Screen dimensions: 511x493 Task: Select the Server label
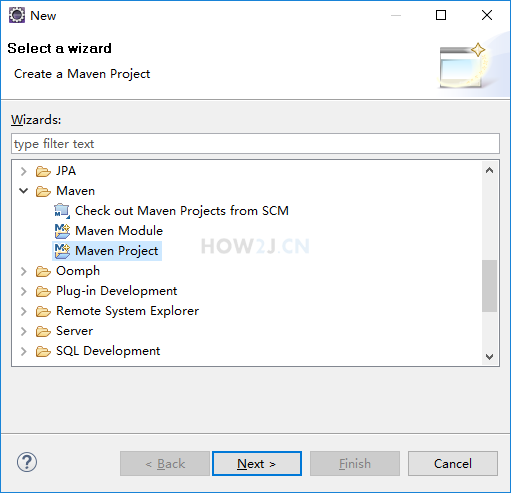(75, 331)
